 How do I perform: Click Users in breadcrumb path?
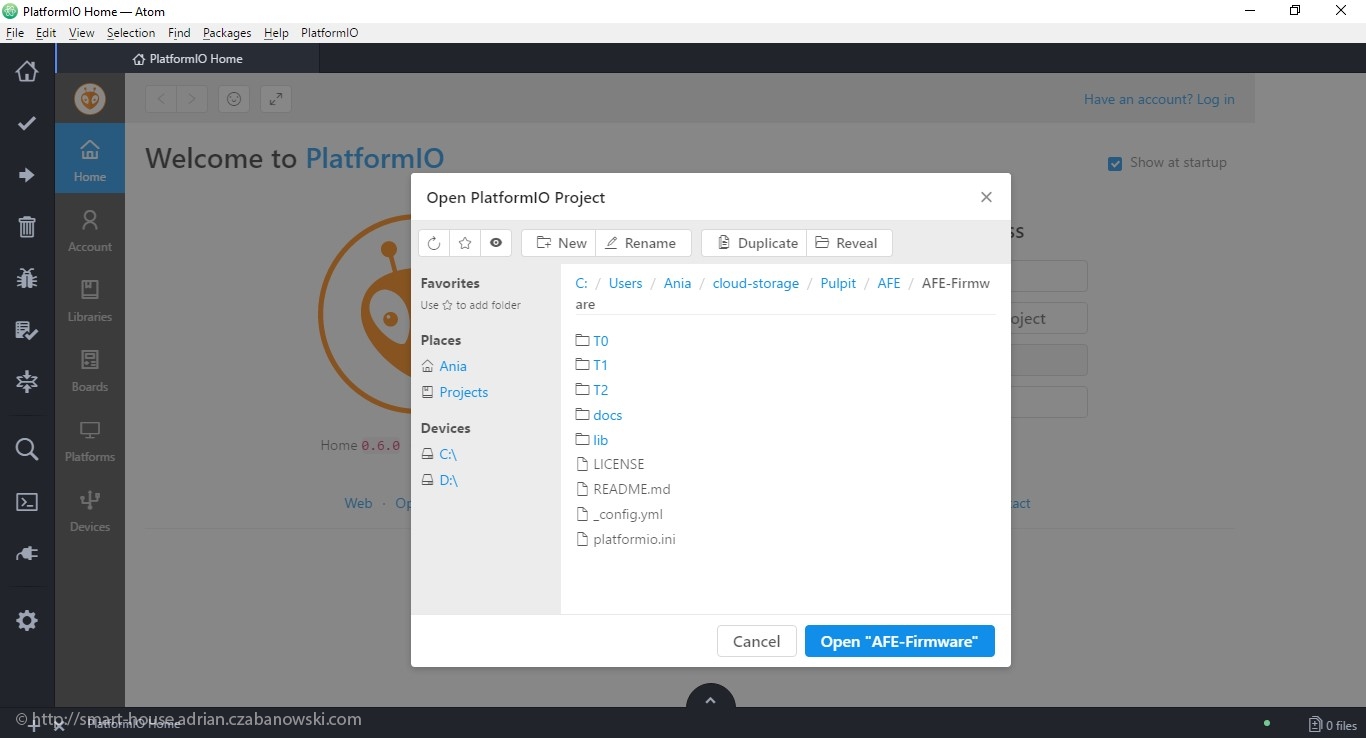pos(626,283)
